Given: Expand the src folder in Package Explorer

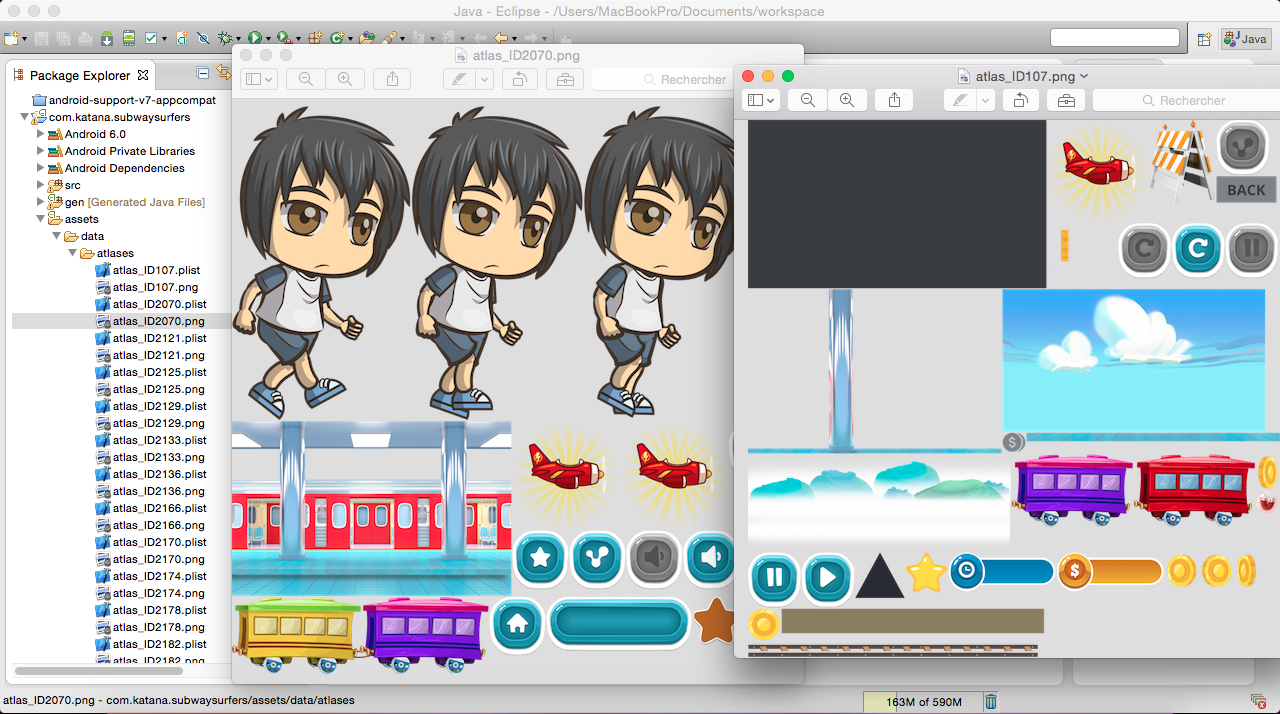Looking at the screenshot, I should click(x=41, y=185).
